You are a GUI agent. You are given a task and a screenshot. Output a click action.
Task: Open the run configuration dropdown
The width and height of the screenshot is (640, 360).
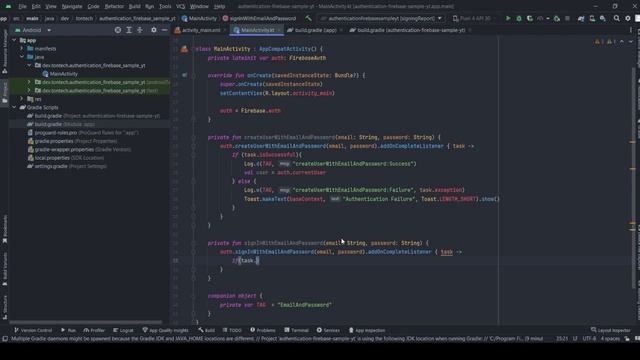click(381, 18)
